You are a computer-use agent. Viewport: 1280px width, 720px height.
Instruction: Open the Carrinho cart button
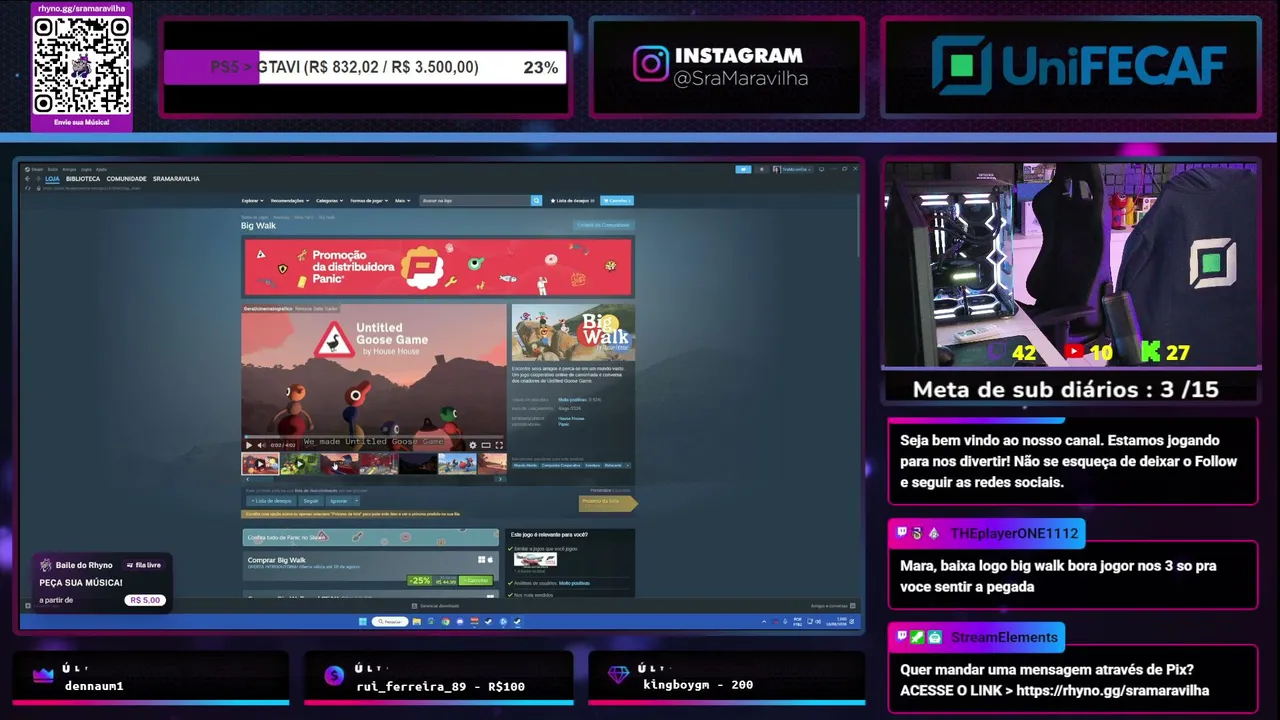tap(617, 200)
